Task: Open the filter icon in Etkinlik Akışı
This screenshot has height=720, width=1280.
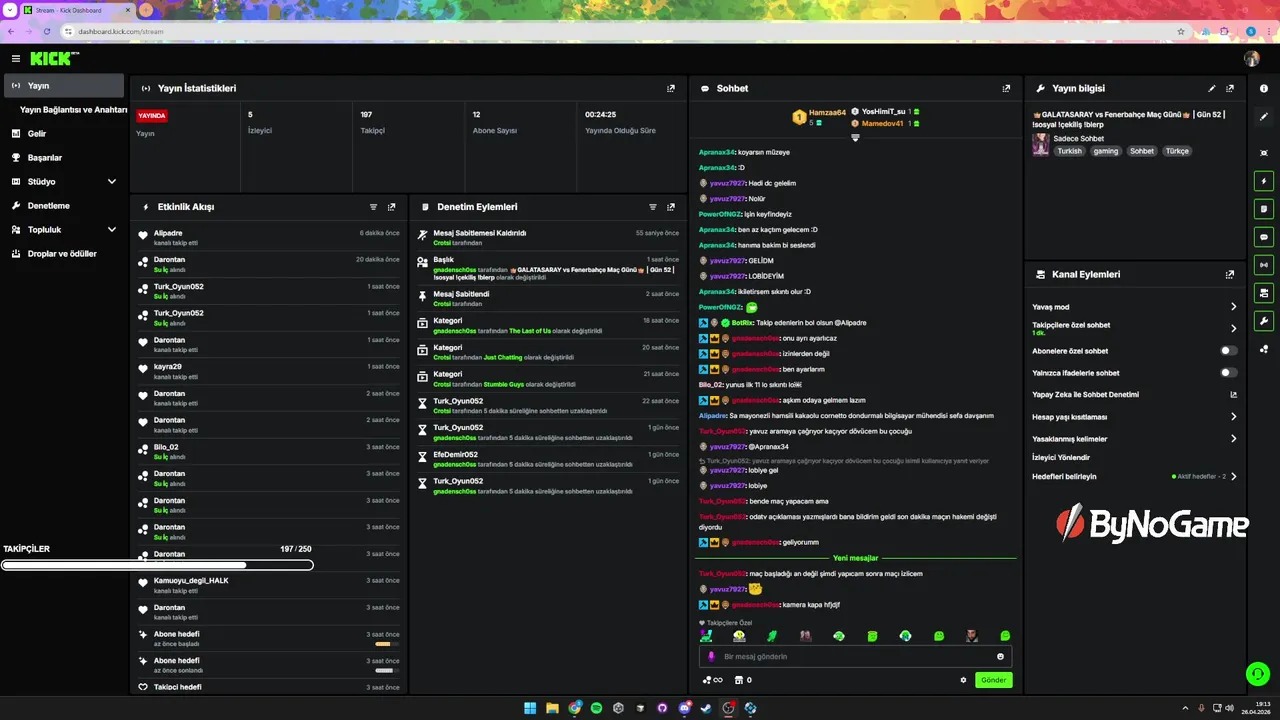Action: click(373, 207)
